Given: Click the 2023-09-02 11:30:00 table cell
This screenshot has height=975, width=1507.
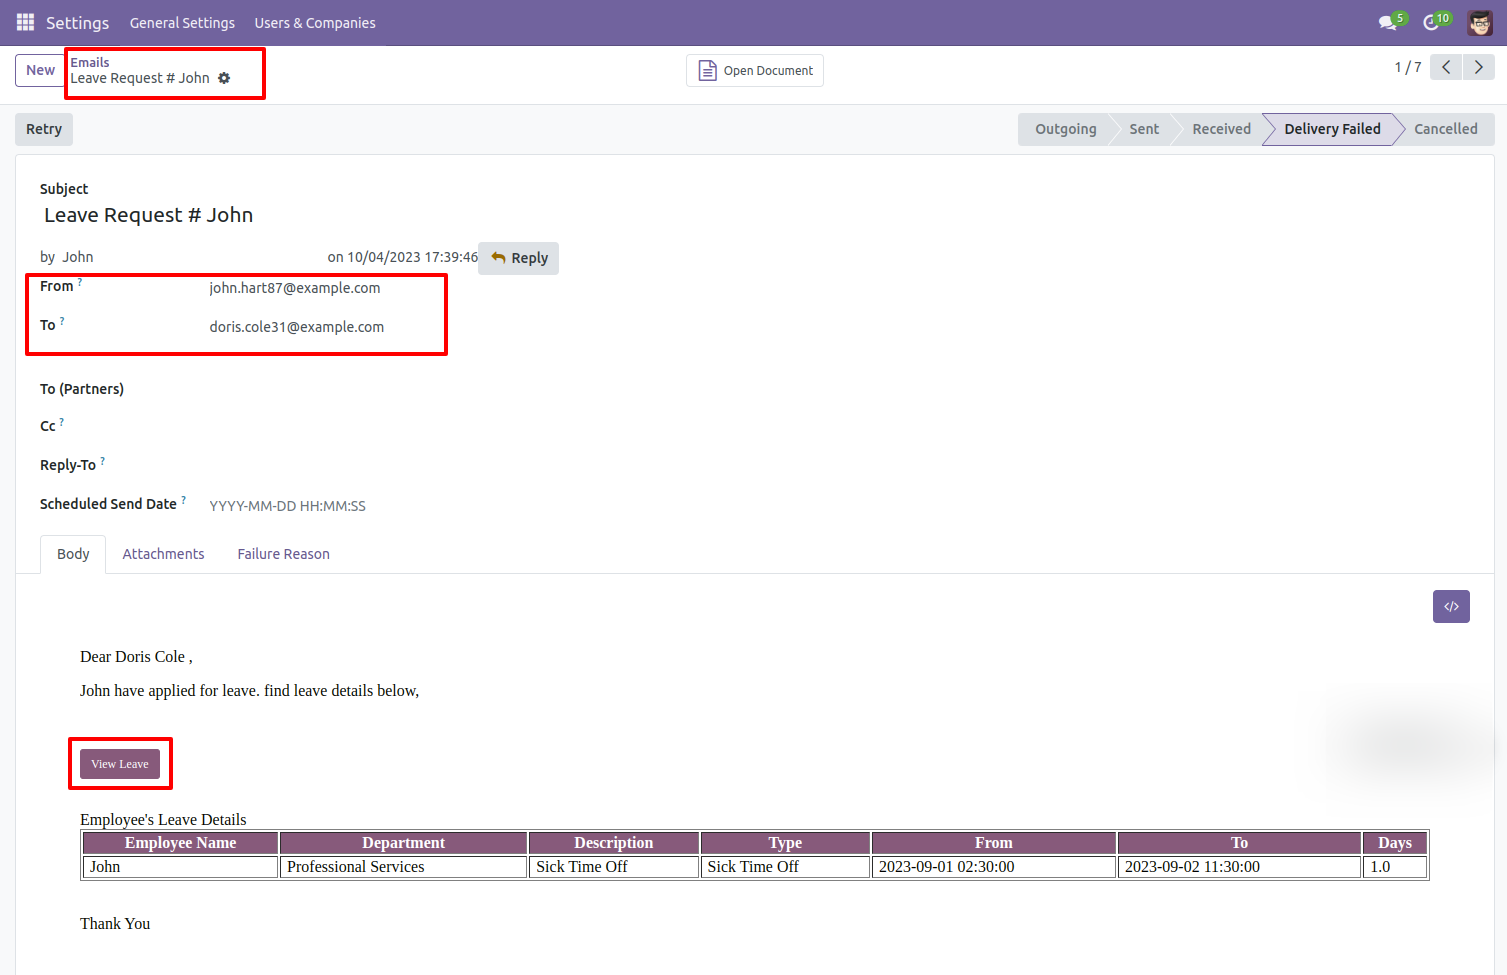Looking at the screenshot, I should pyautogui.click(x=1239, y=867).
